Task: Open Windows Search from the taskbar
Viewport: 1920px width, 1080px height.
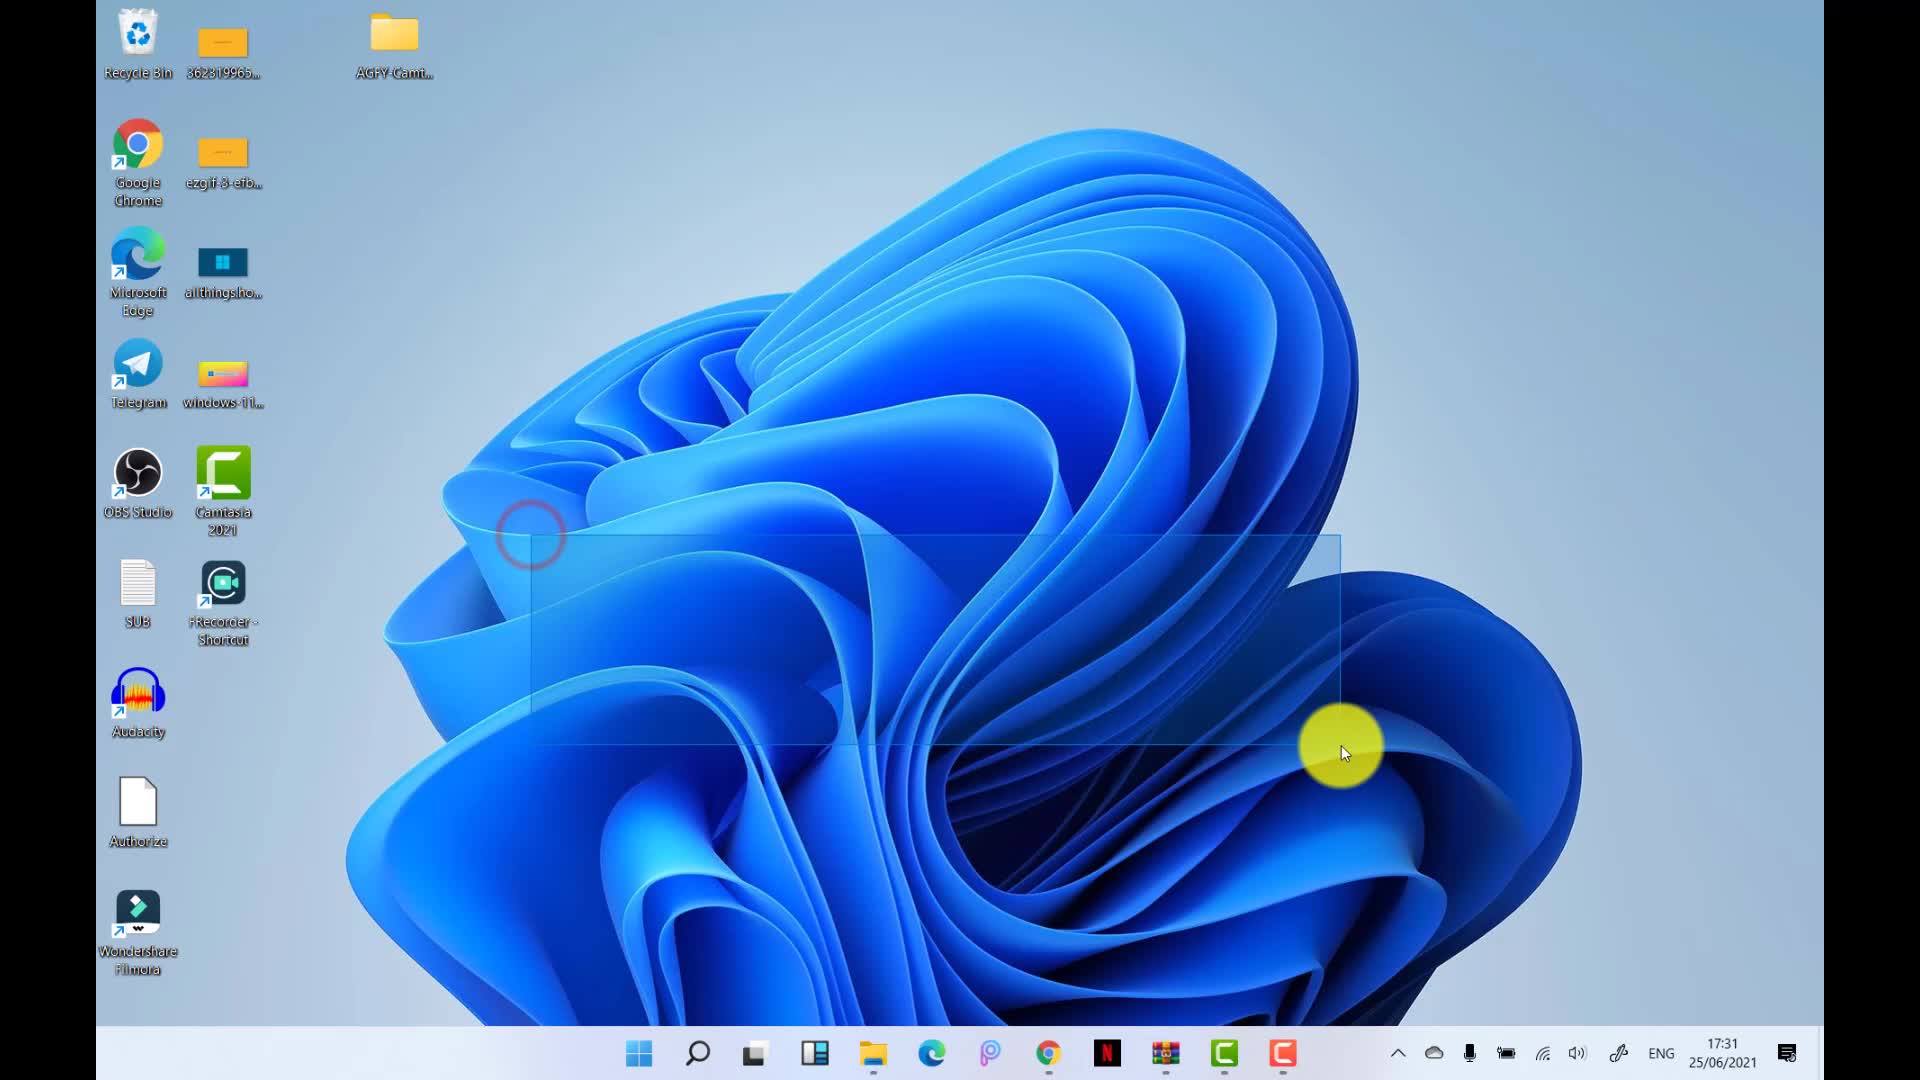Action: coord(697,1053)
